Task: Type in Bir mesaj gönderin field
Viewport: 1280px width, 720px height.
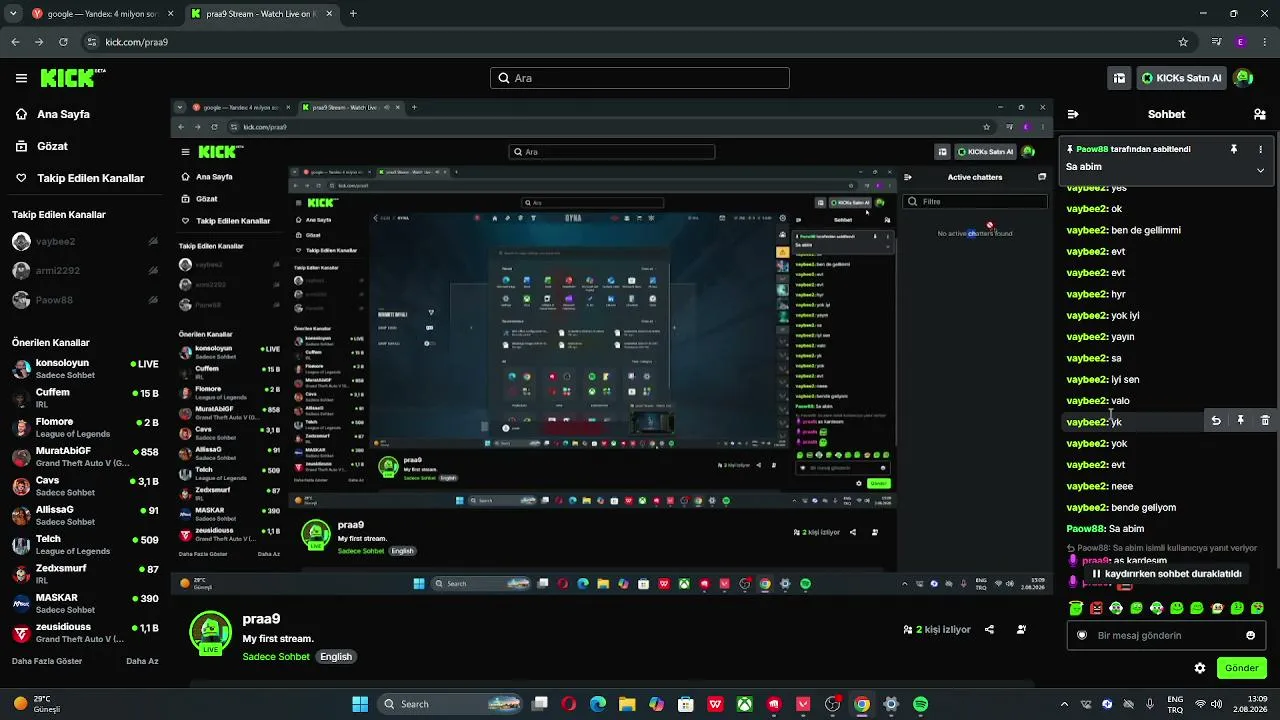Action: coord(1164,635)
